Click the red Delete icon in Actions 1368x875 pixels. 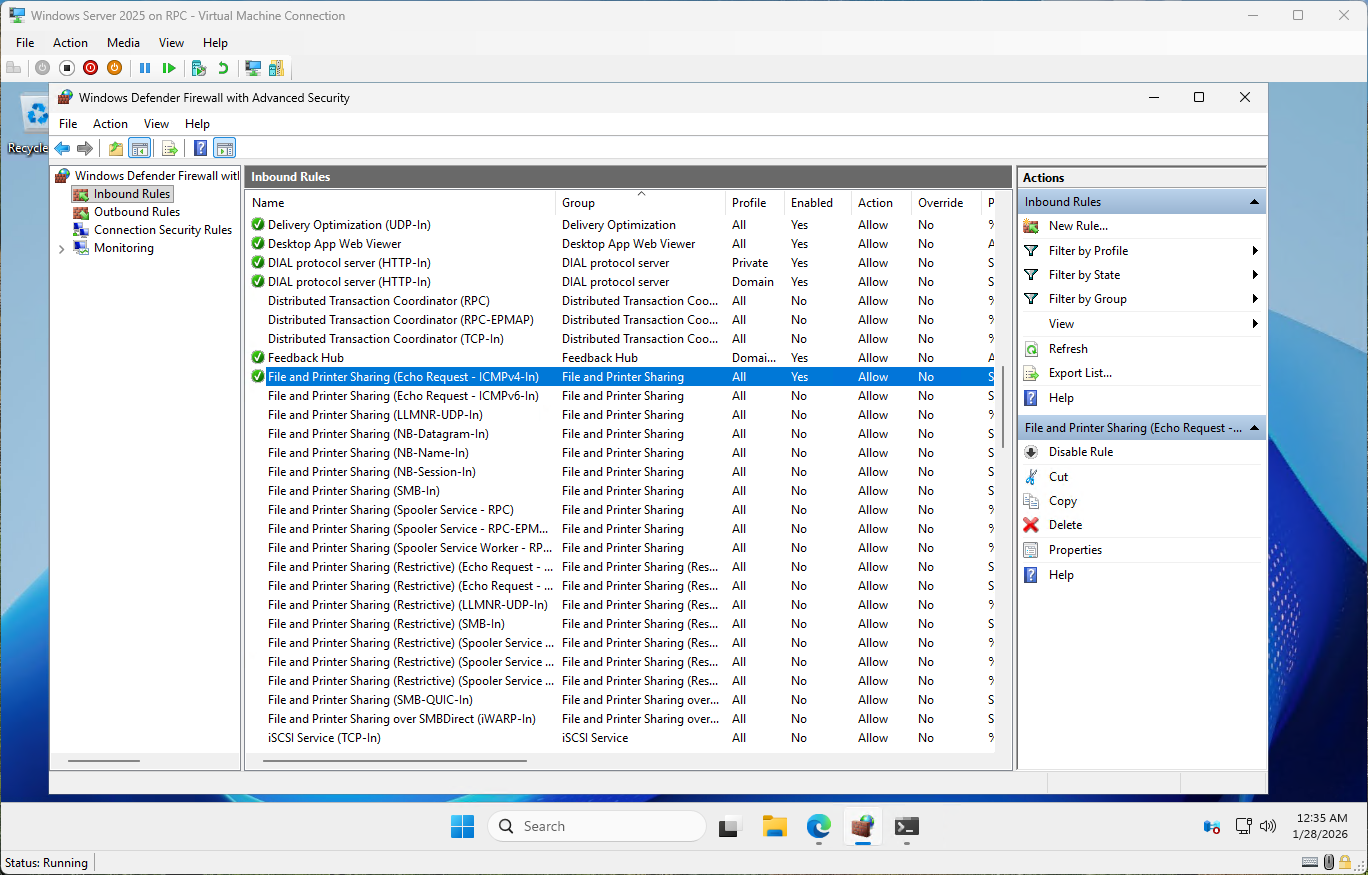pyautogui.click(x=1031, y=525)
